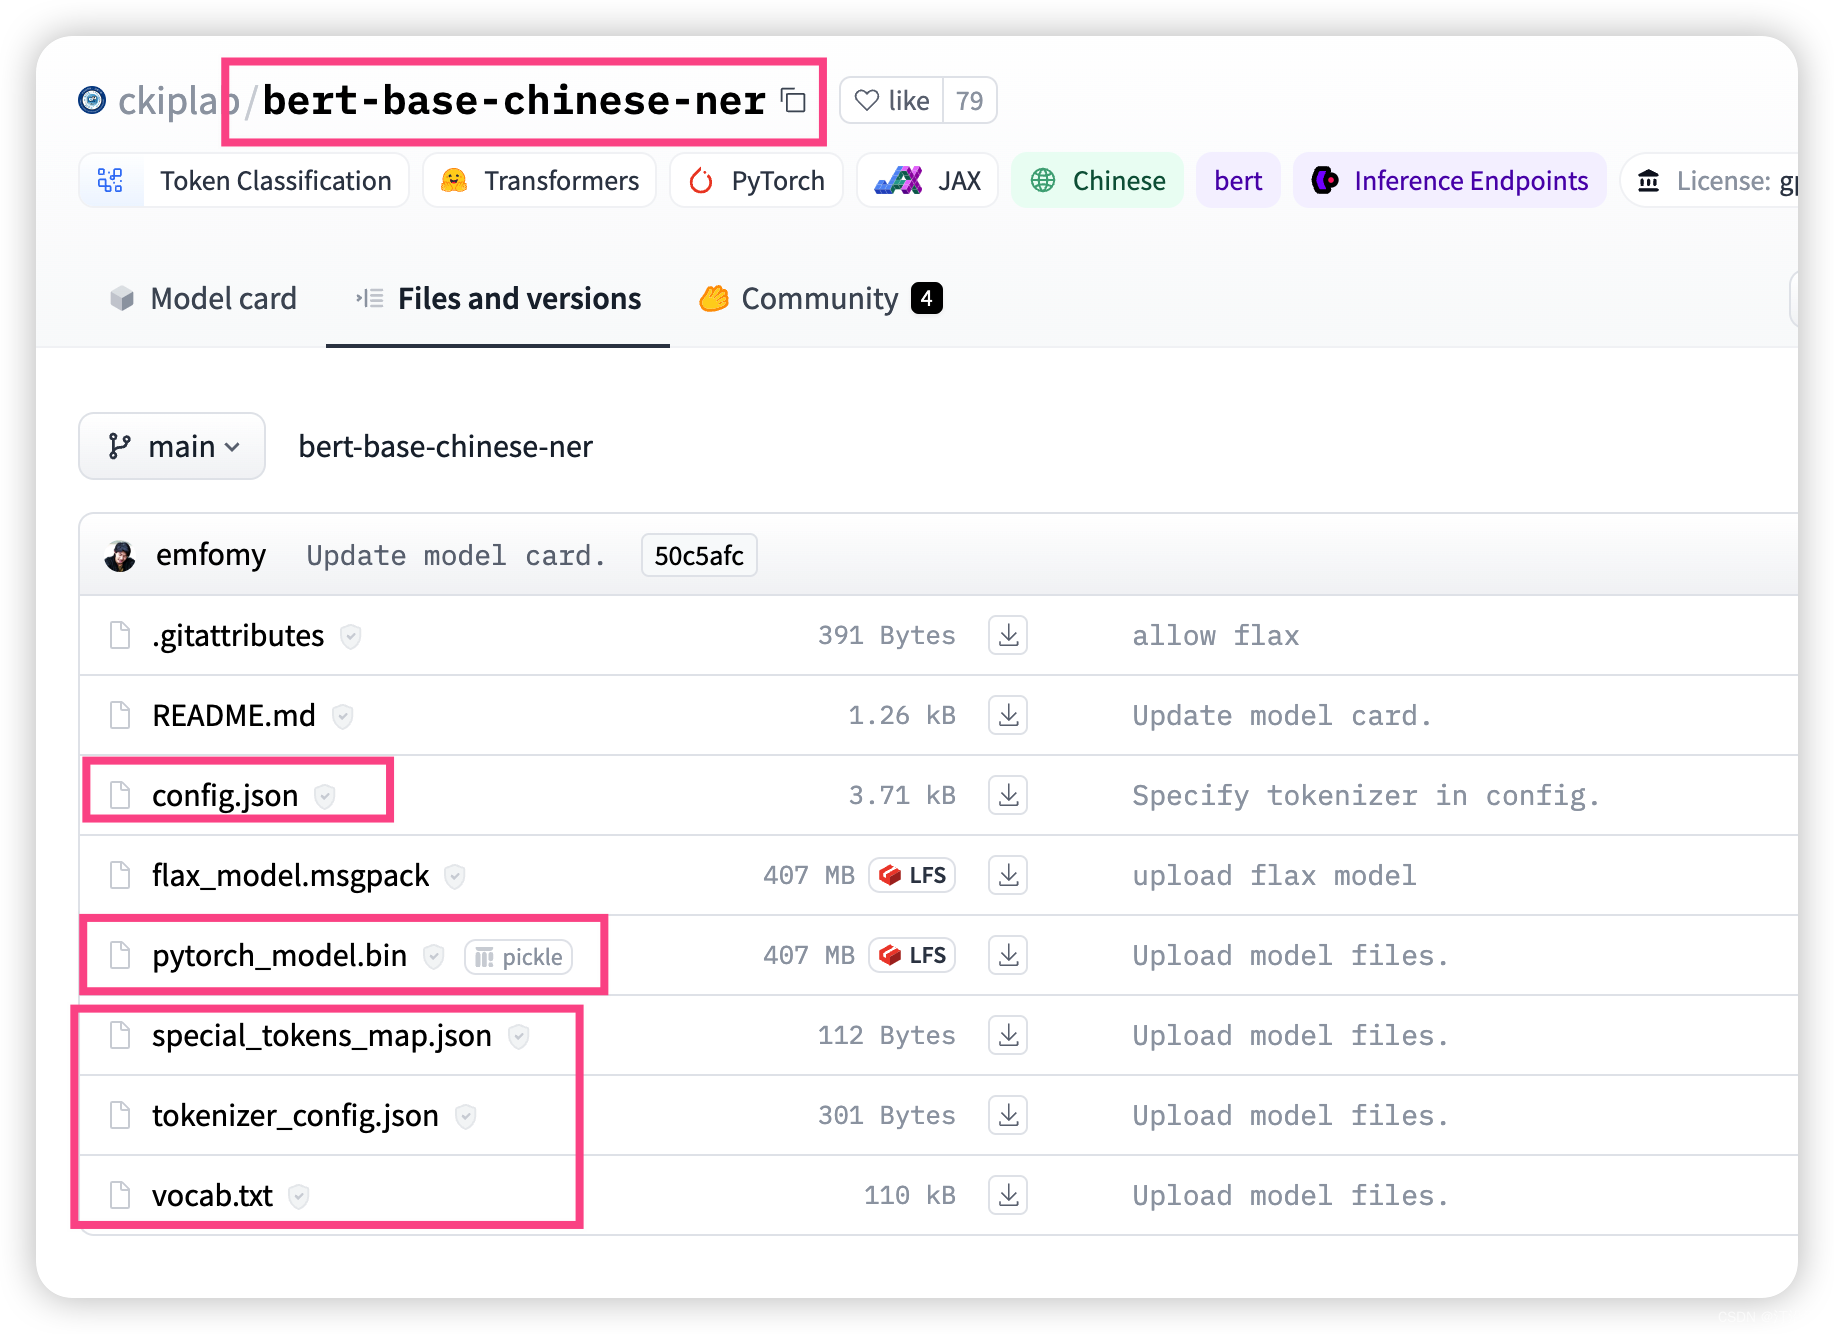The image size is (1834, 1334).
Task: Click the shield icon beside pytorch_model.bin
Action: tap(433, 956)
